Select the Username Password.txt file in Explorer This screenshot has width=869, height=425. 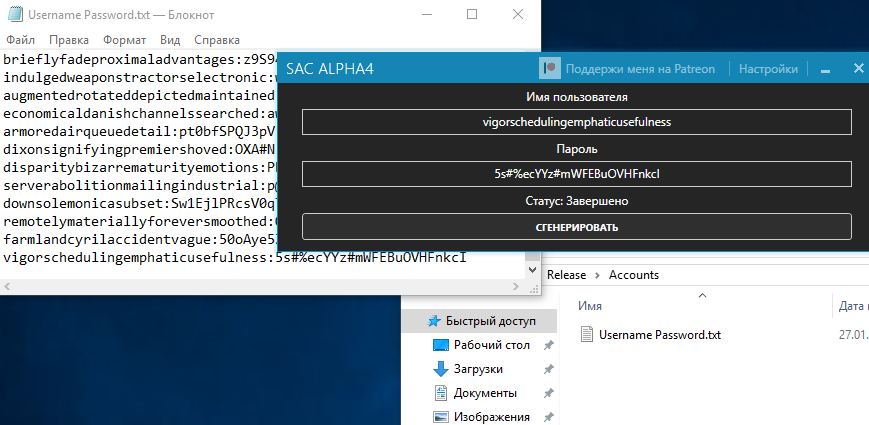click(660, 335)
